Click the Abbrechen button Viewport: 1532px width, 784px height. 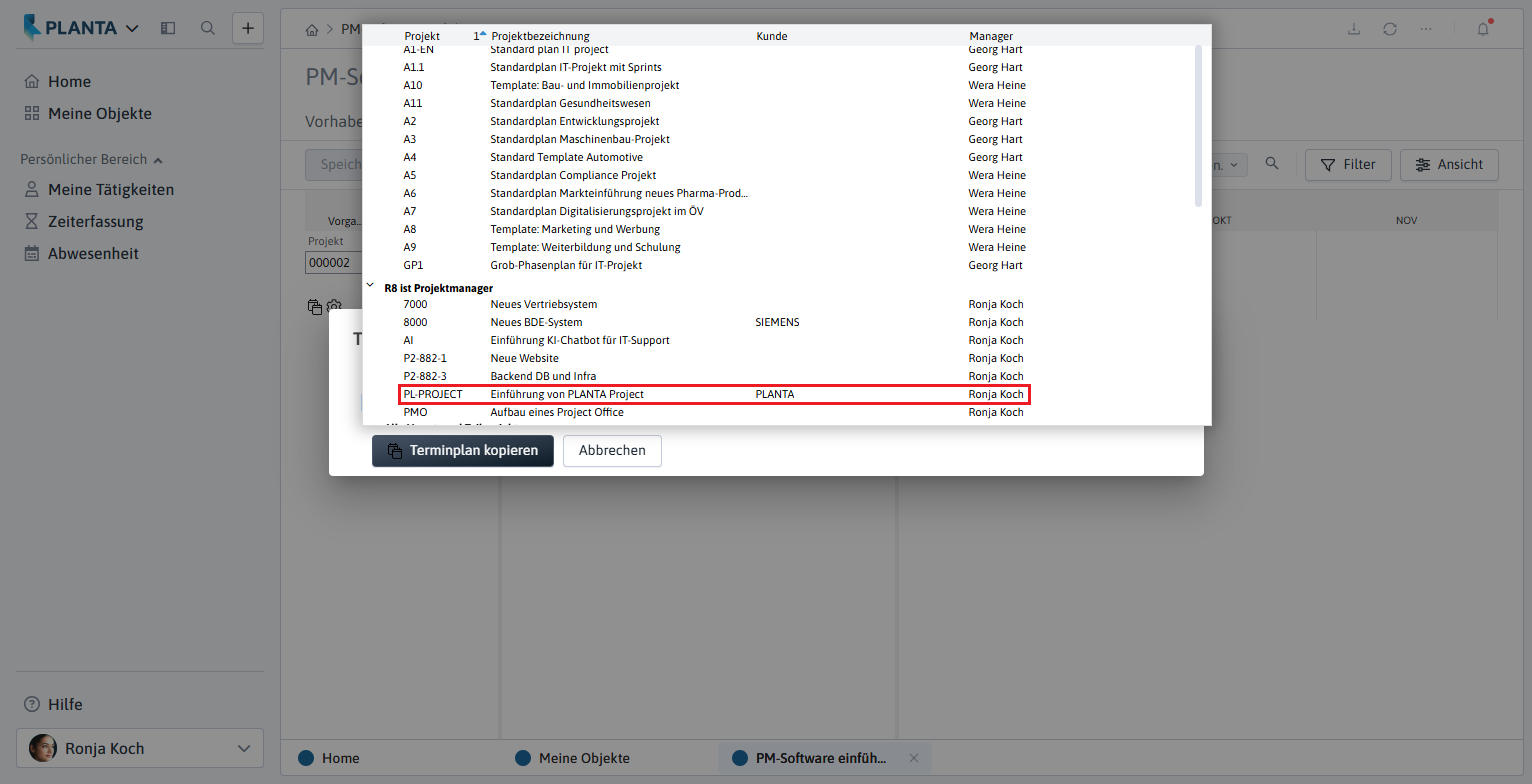[612, 450]
